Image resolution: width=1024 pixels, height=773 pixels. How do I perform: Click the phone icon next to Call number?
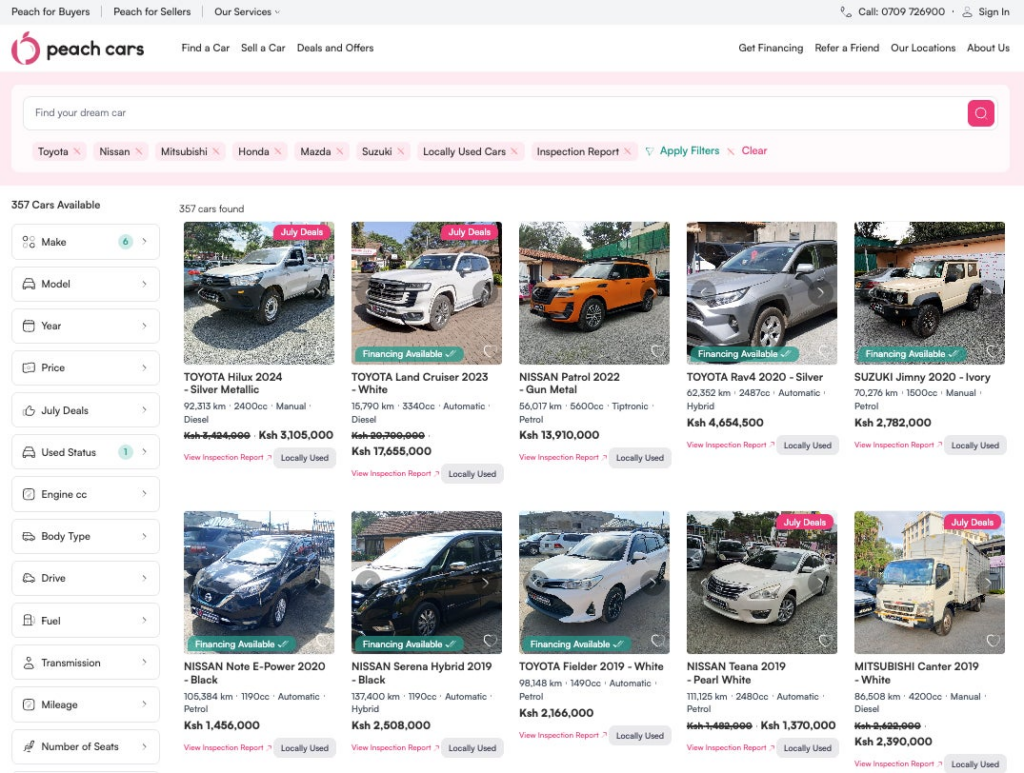point(846,12)
